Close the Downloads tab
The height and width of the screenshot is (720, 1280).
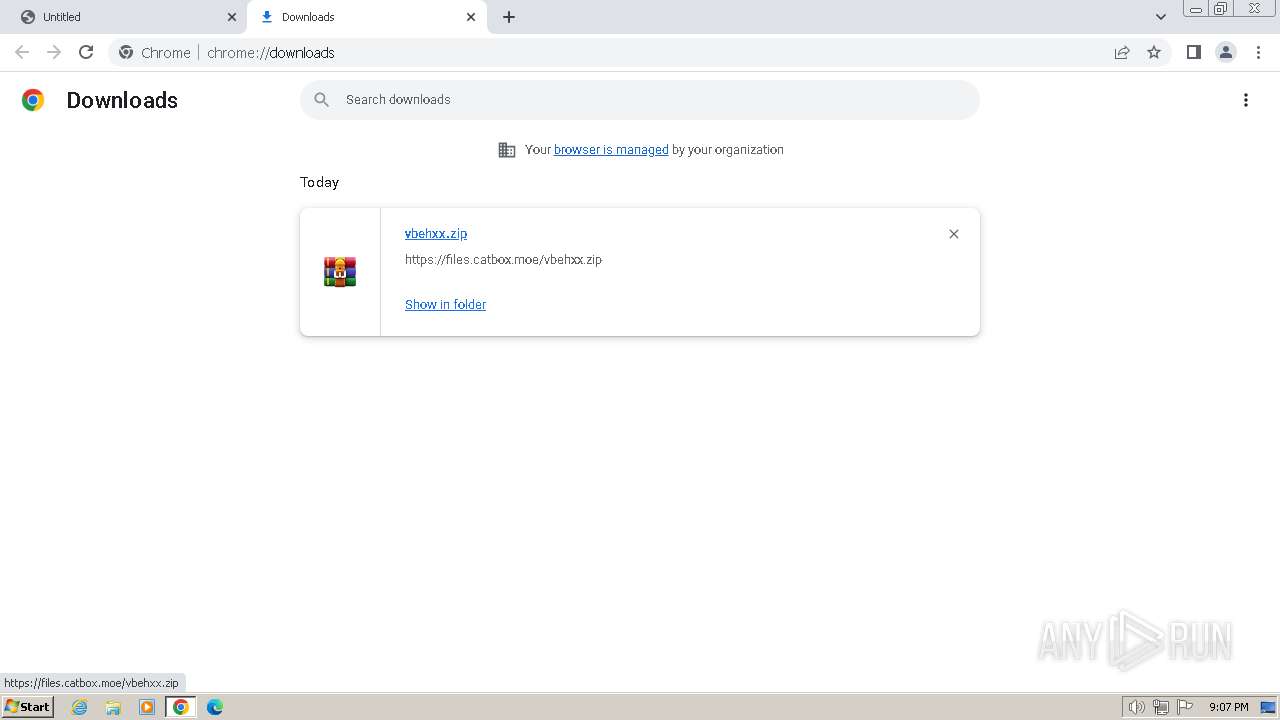coord(471,17)
